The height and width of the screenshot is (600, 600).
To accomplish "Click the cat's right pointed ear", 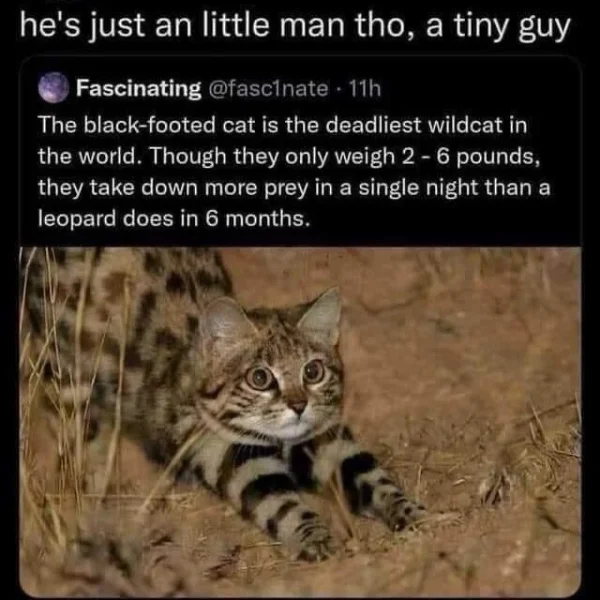I will pyautogui.click(x=321, y=316).
